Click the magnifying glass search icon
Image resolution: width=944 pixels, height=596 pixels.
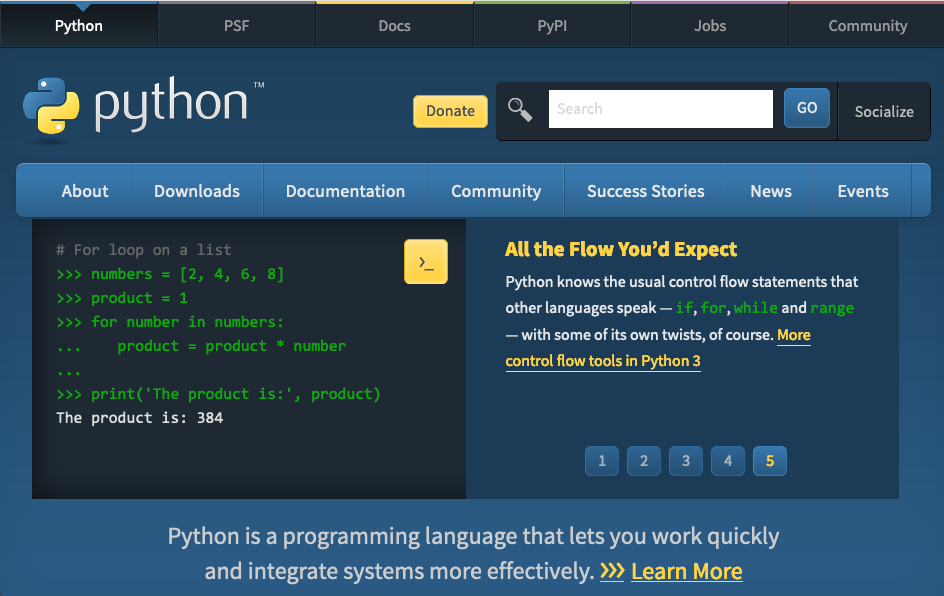pyautogui.click(x=520, y=110)
